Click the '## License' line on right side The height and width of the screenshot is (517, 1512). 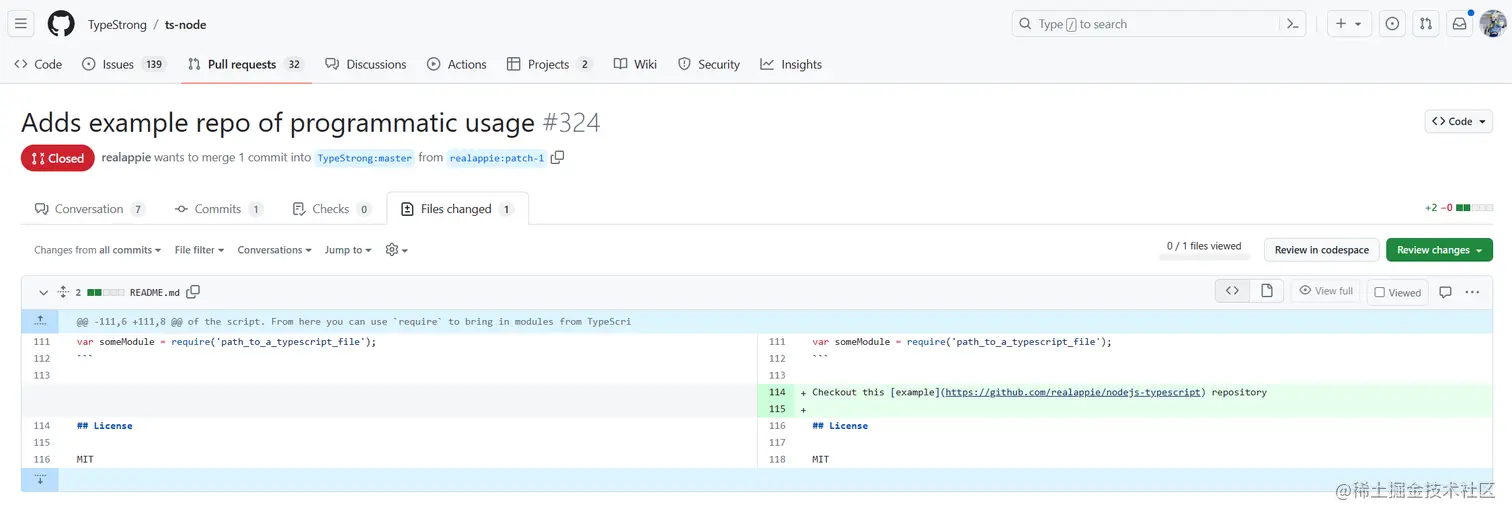click(x=840, y=426)
